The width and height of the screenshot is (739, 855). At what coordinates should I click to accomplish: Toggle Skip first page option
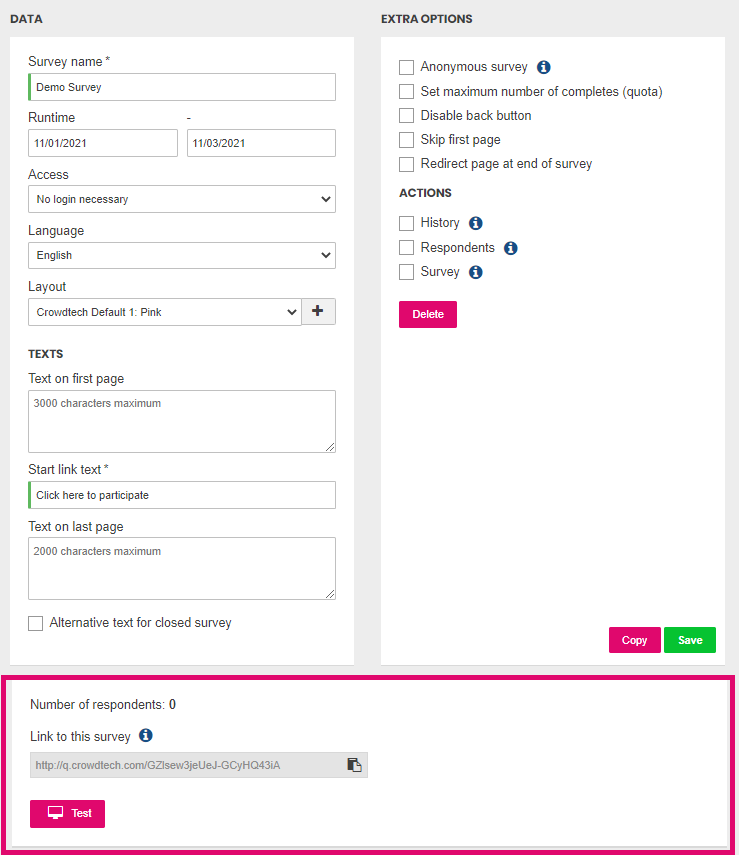[x=406, y=140]
